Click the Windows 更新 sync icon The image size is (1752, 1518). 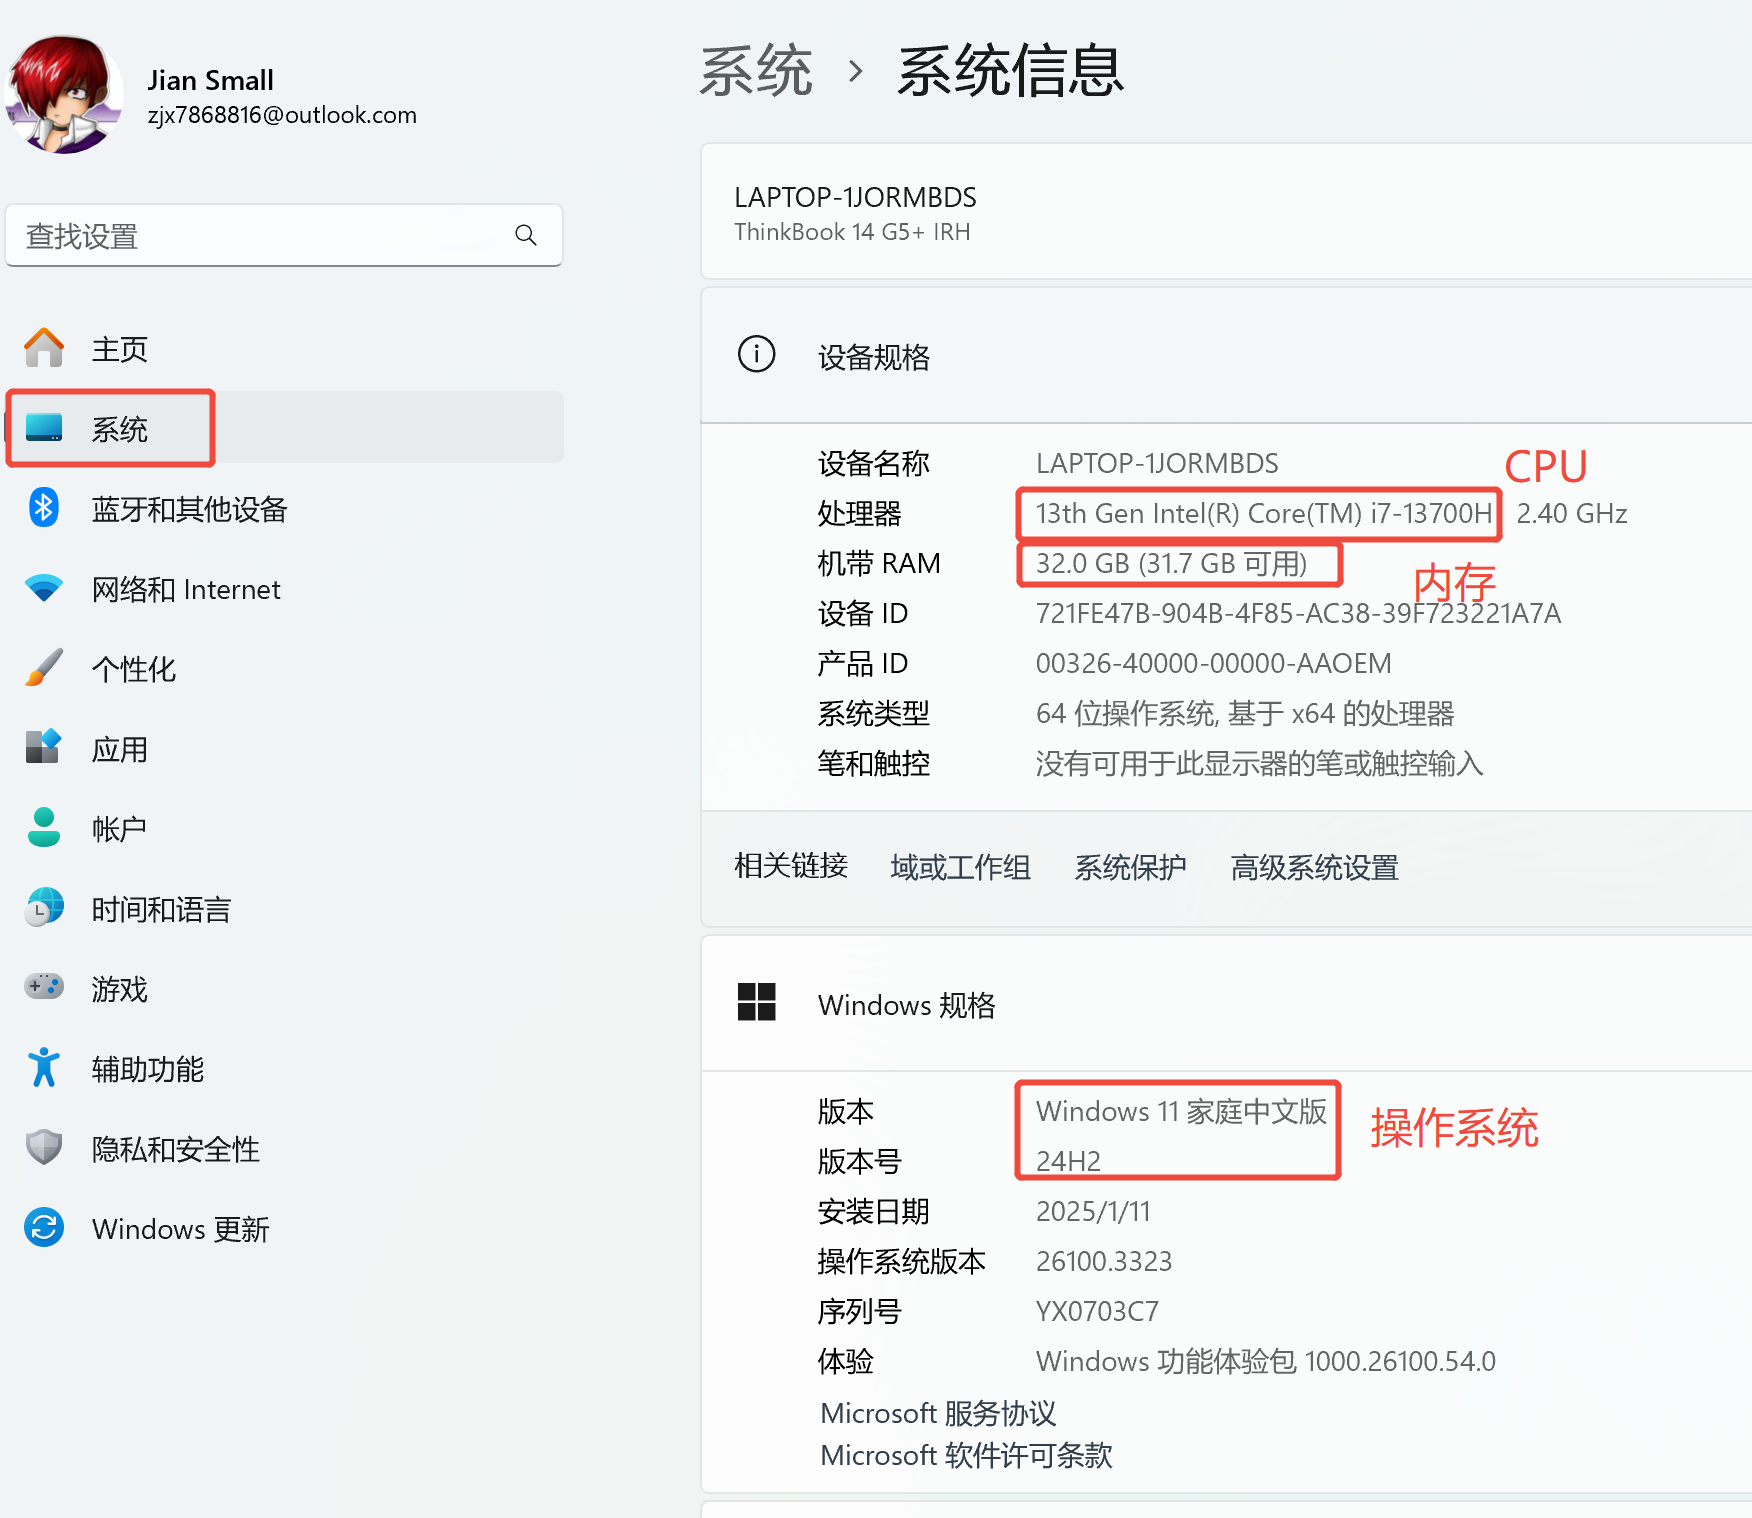(x=44, y=1227)
